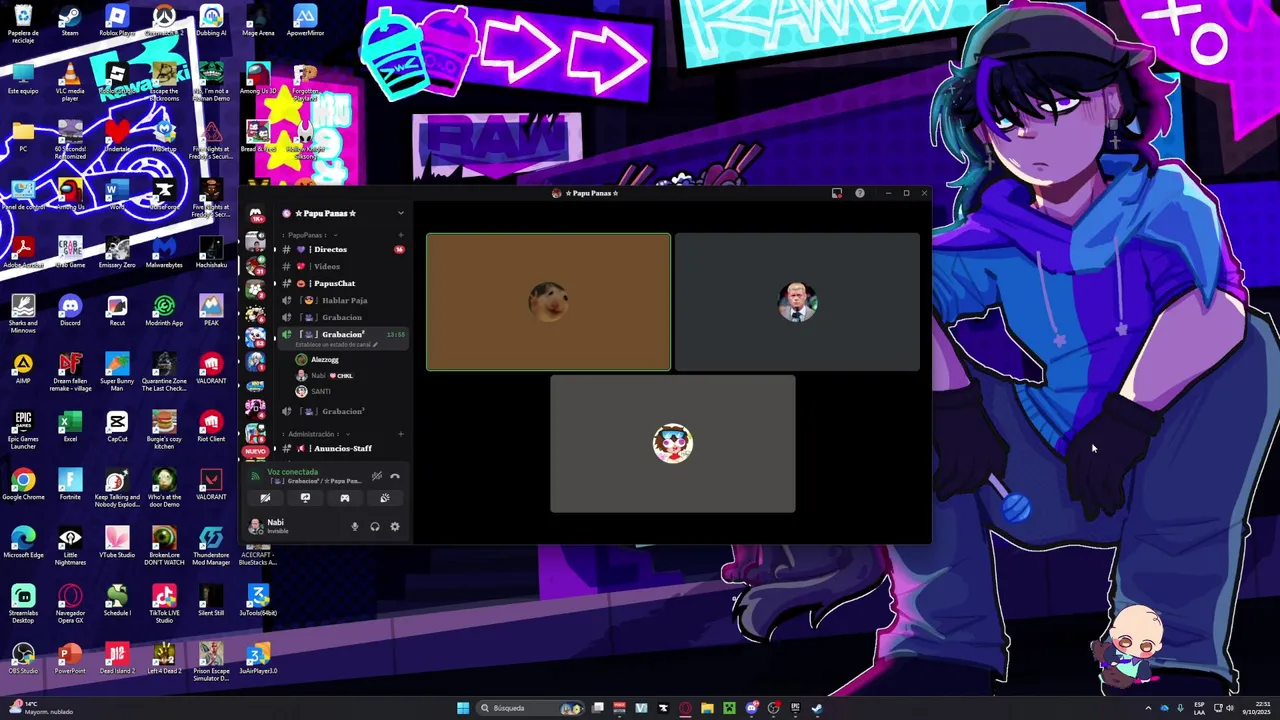The height and width of the screenshot is (720, 1280).
Task: Open the Directos text channel
Action: pos(343,249)
